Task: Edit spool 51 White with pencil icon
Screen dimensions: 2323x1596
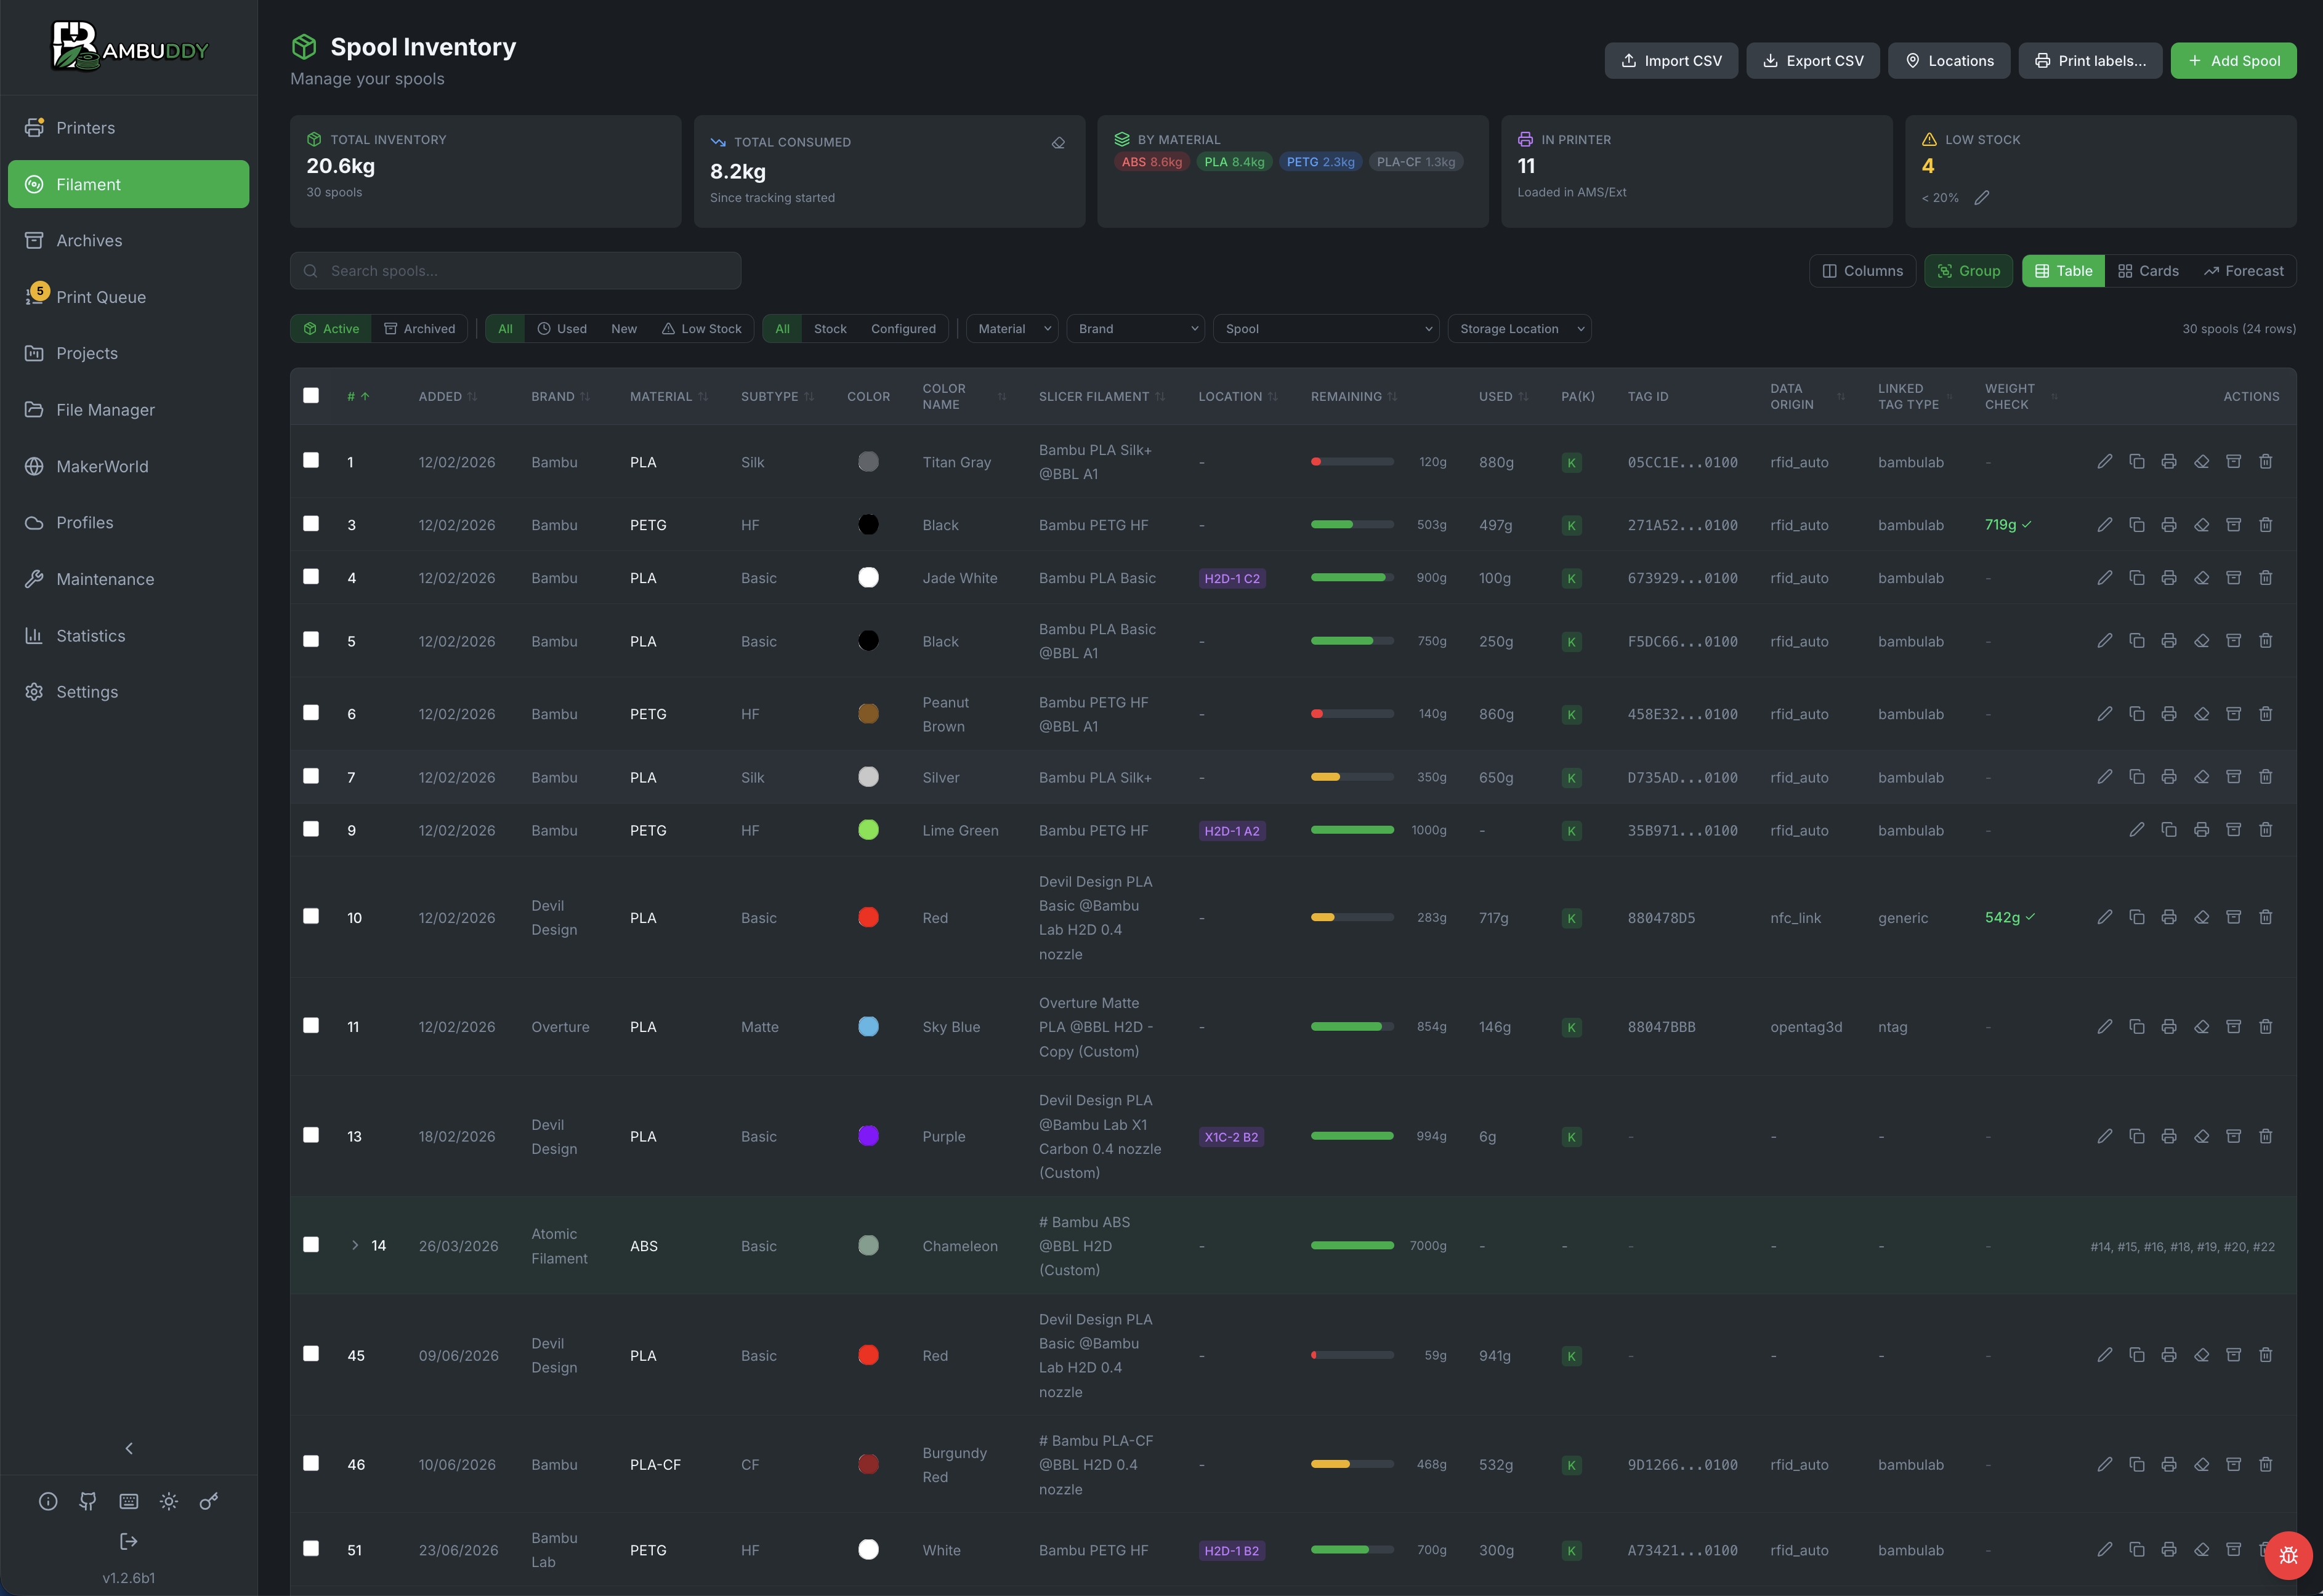Action: pos(2105,1549)
